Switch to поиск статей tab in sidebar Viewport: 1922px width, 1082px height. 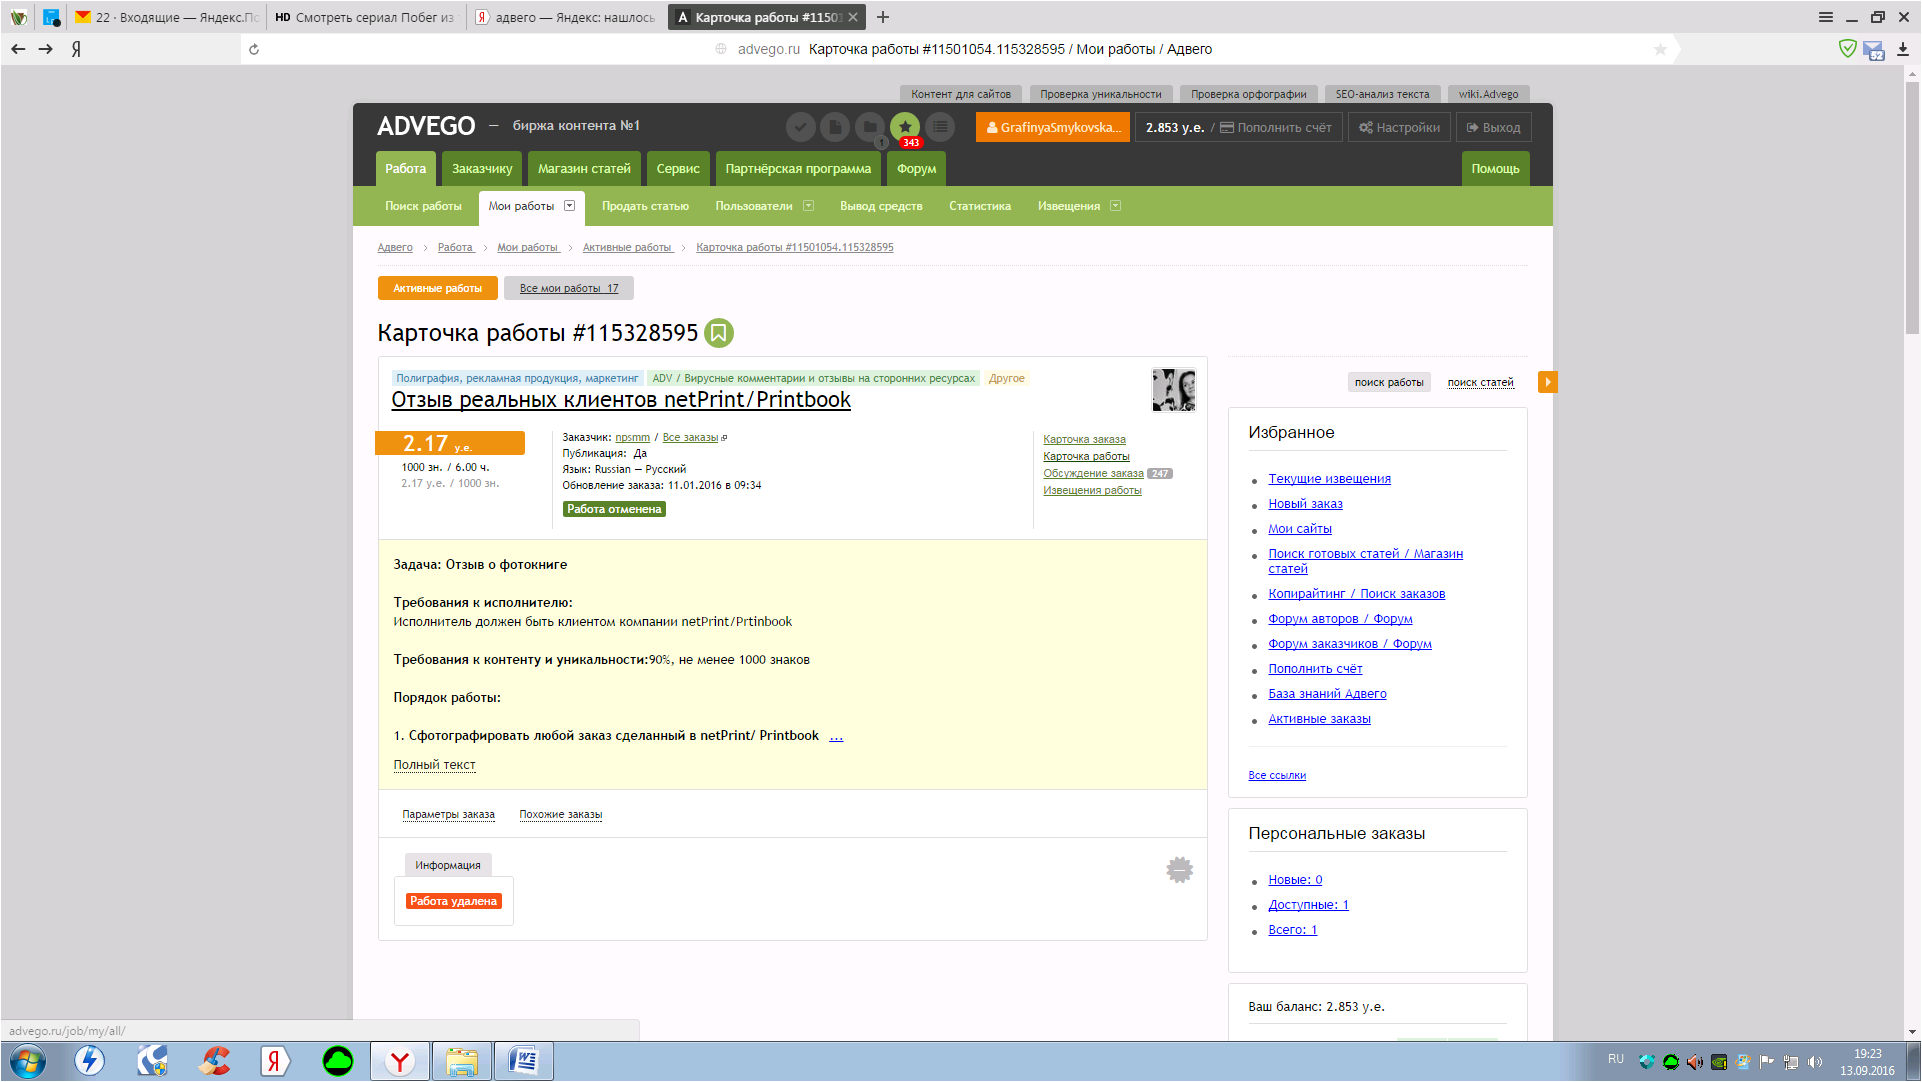point(1480,382)
